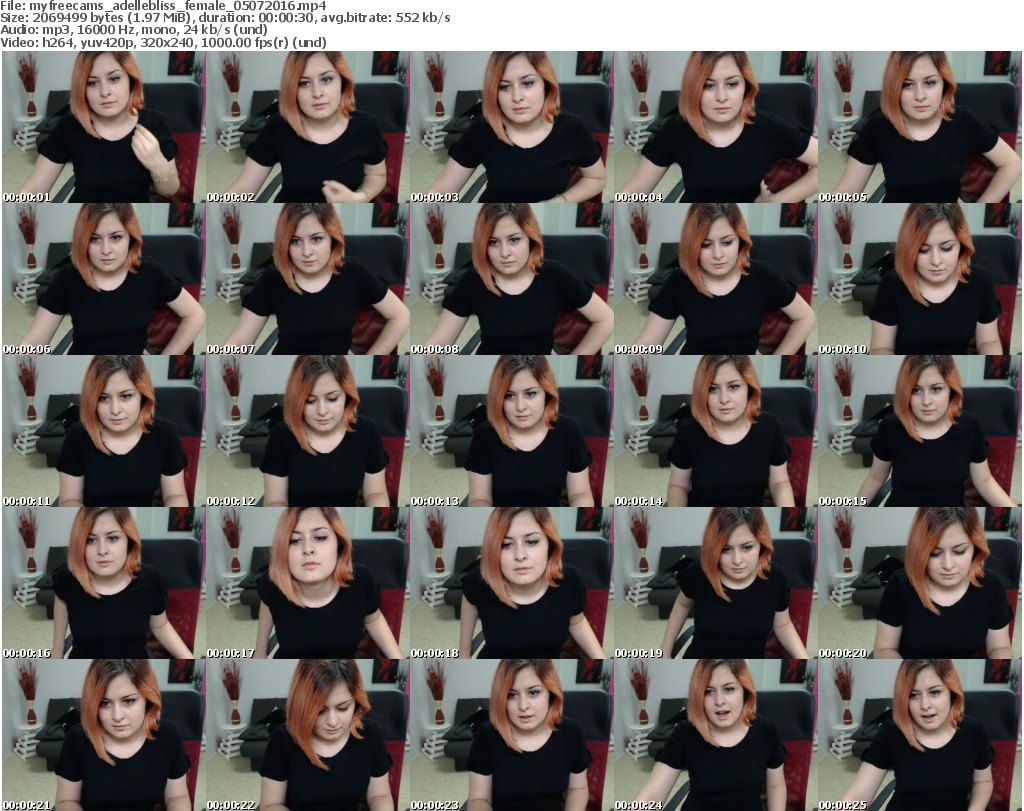View the frame stamped 00:00:21

coord(103,735)
